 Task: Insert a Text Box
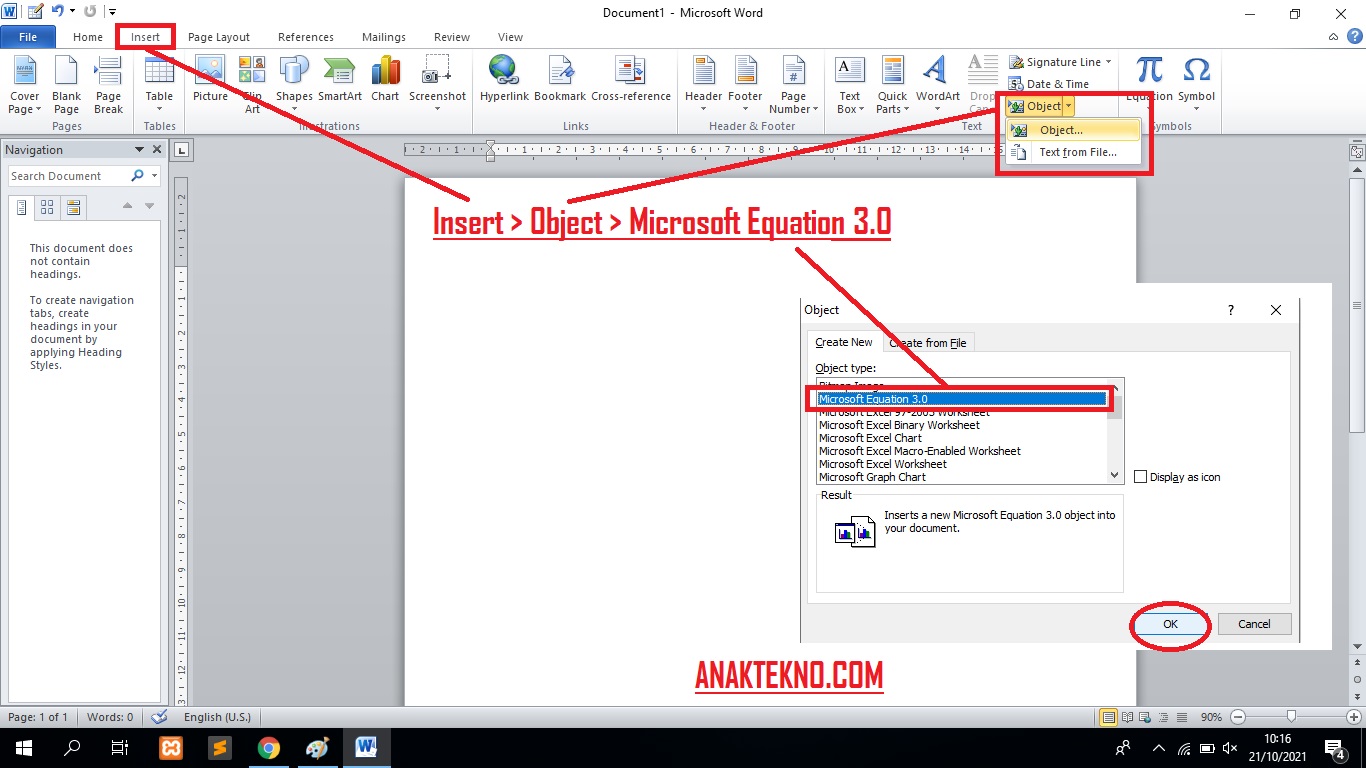pos(849,85)
